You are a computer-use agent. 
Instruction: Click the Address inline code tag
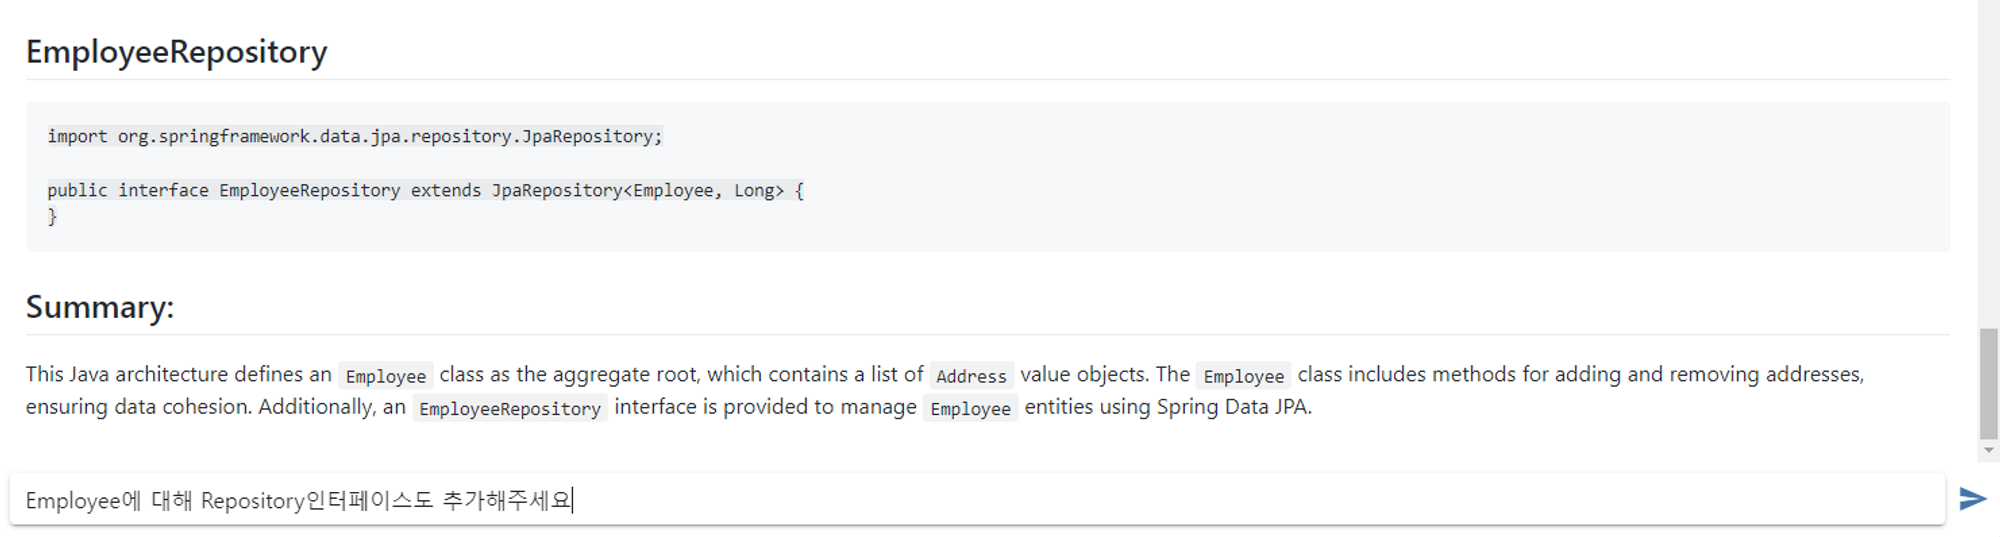point(971,376)
